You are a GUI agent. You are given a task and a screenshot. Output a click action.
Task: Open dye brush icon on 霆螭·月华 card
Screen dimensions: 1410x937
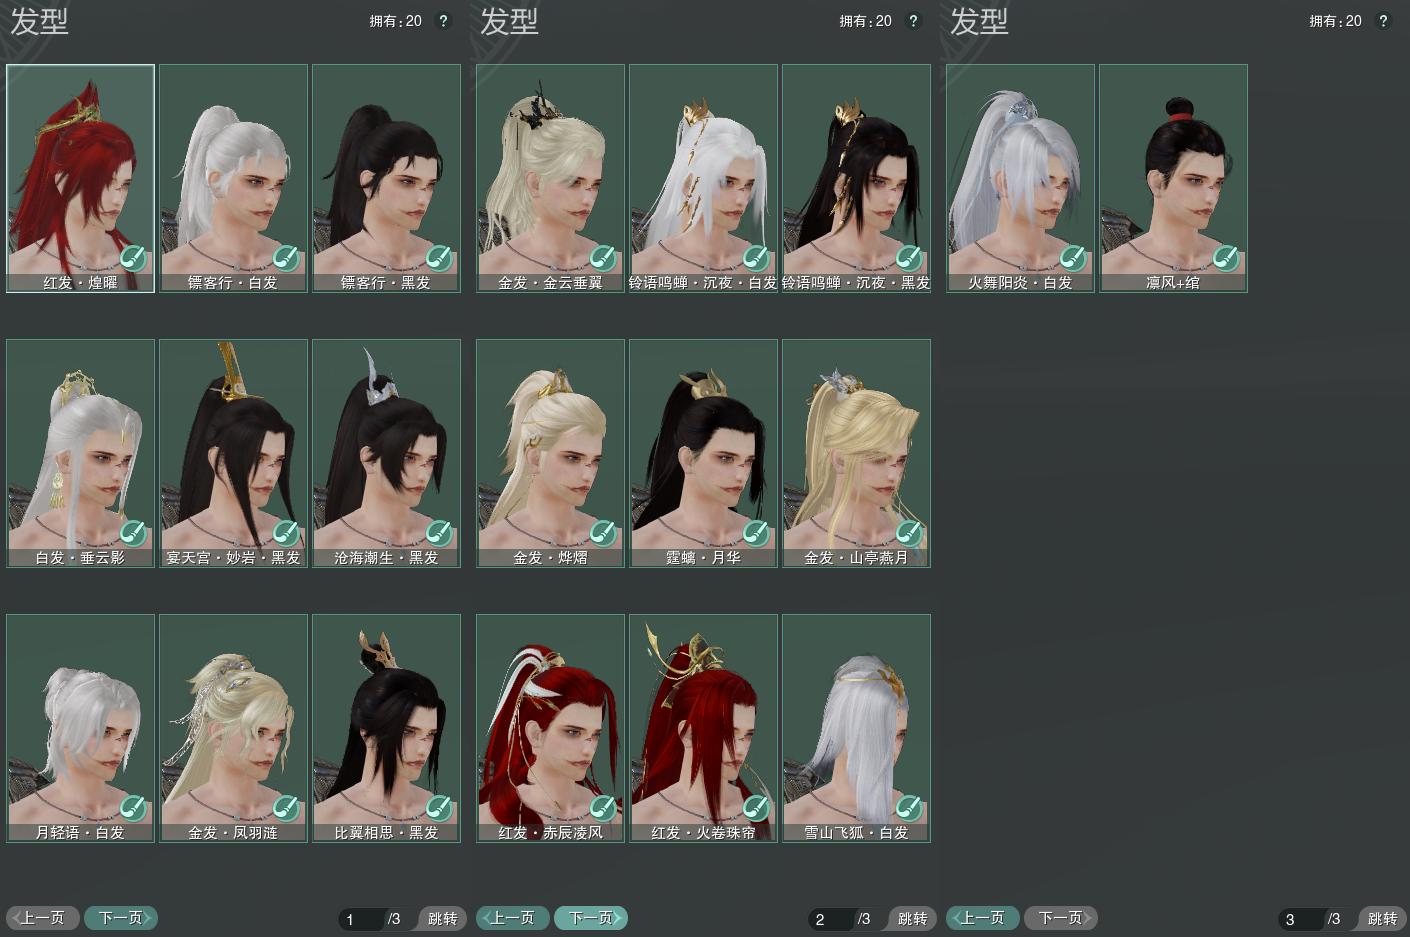coord(756,533)
